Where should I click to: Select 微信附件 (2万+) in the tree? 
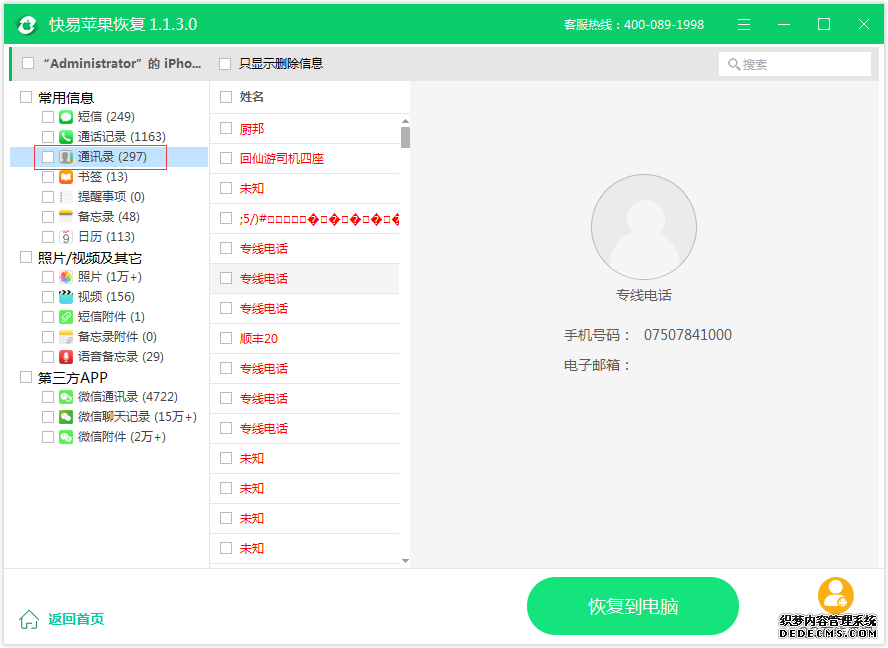[x=122, y=437]
